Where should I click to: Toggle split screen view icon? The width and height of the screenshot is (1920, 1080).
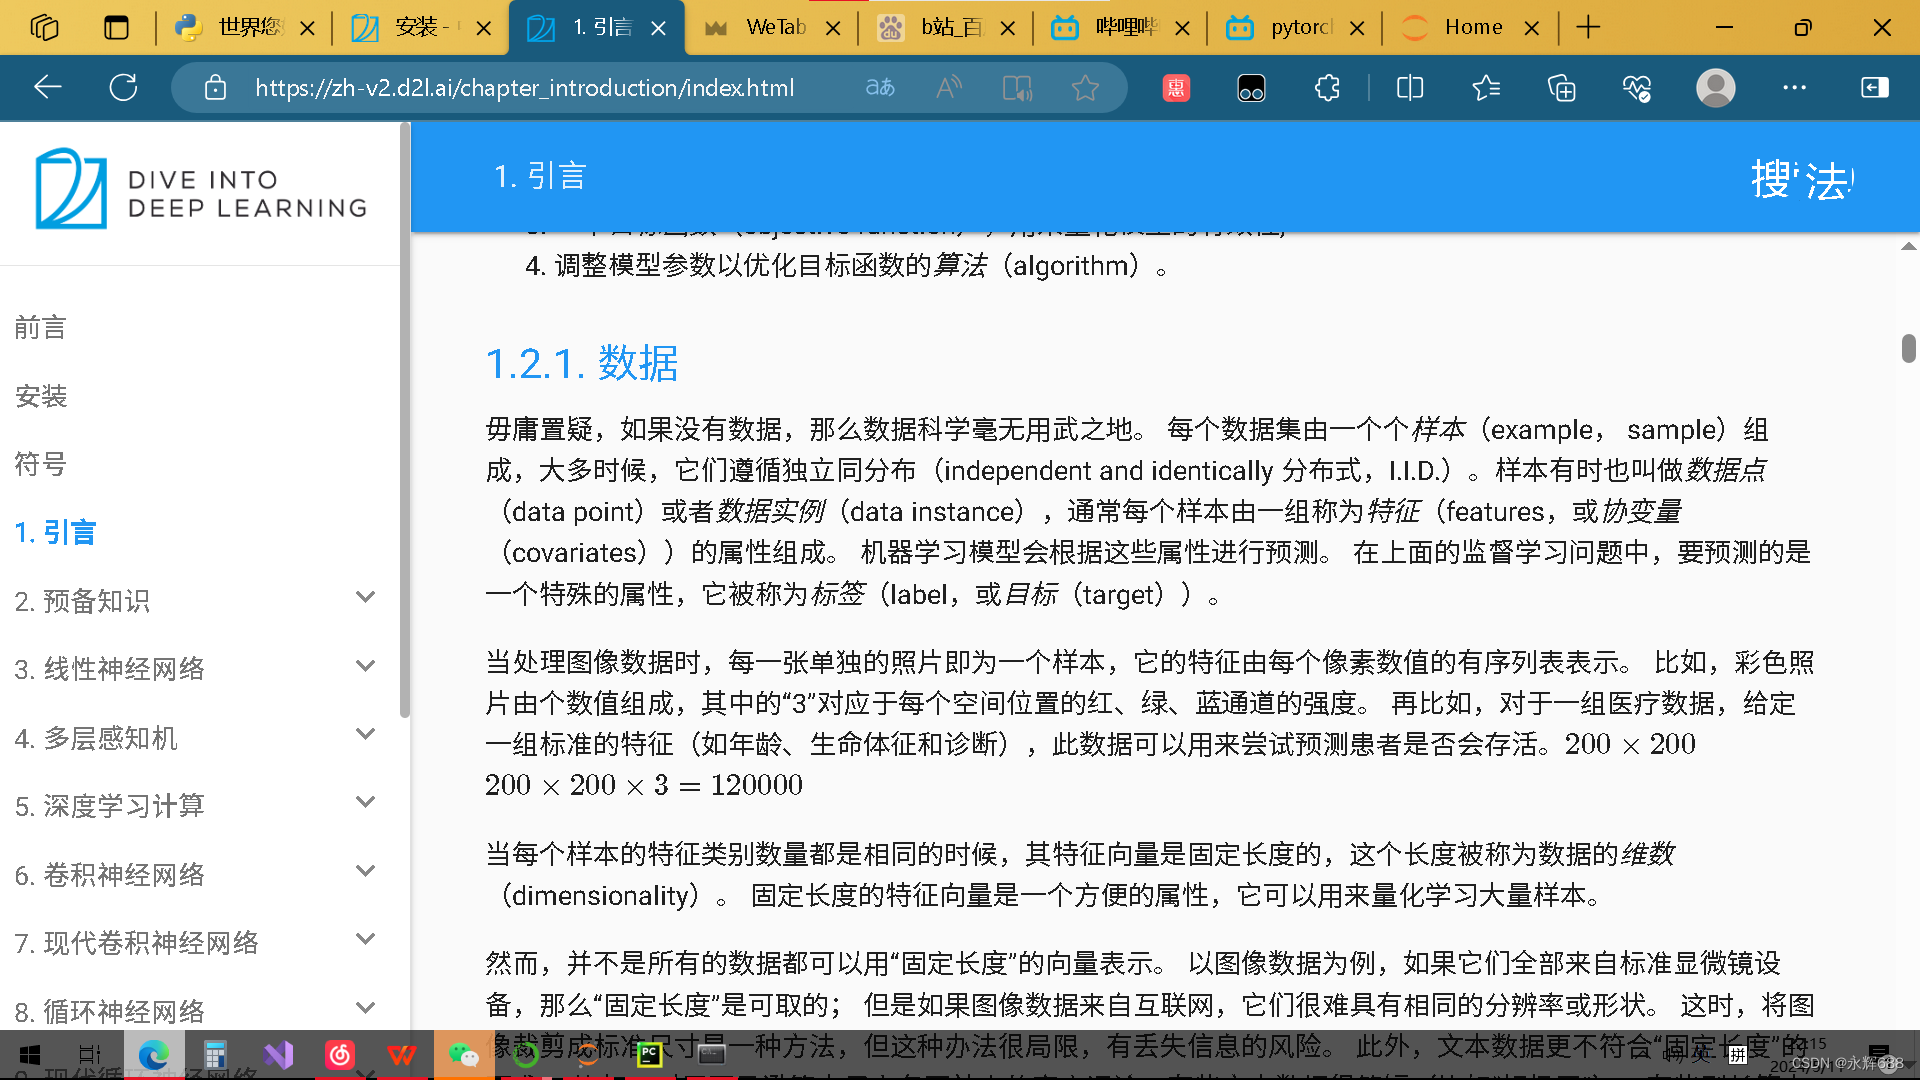(1409, 88)
